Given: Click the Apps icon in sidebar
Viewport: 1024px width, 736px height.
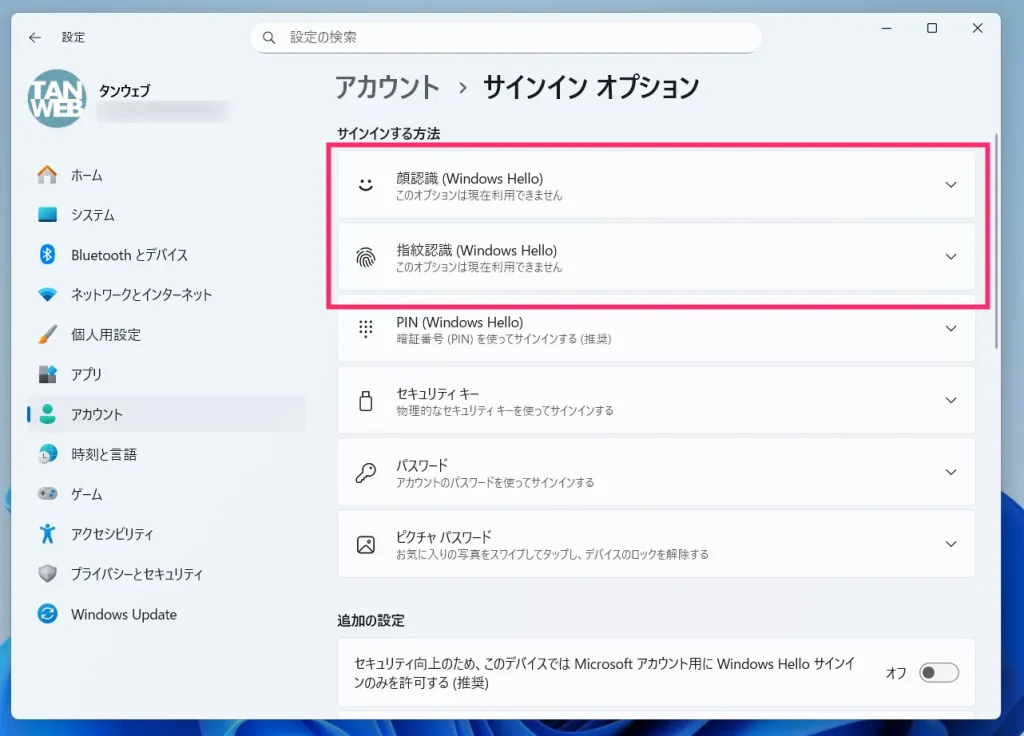Looking at the screenshot, I should 47,374.
